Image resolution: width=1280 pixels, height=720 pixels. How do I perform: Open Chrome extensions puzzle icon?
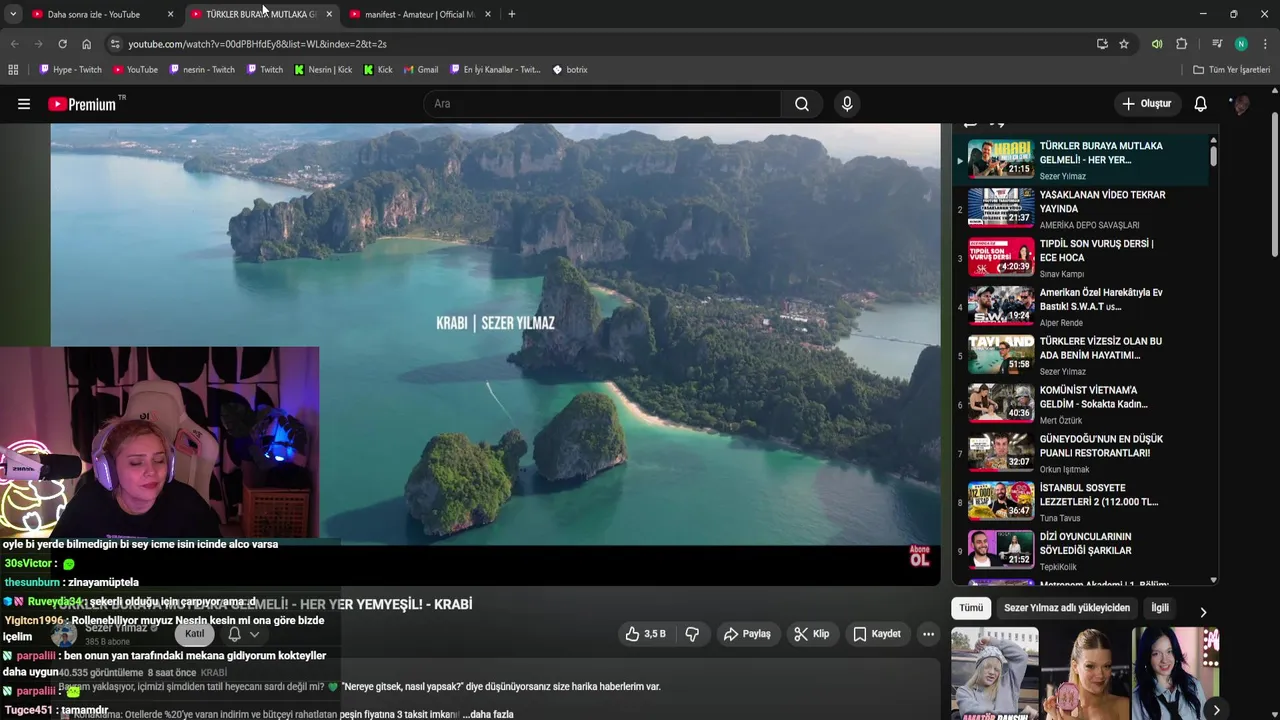click(x=1181, y=44)
